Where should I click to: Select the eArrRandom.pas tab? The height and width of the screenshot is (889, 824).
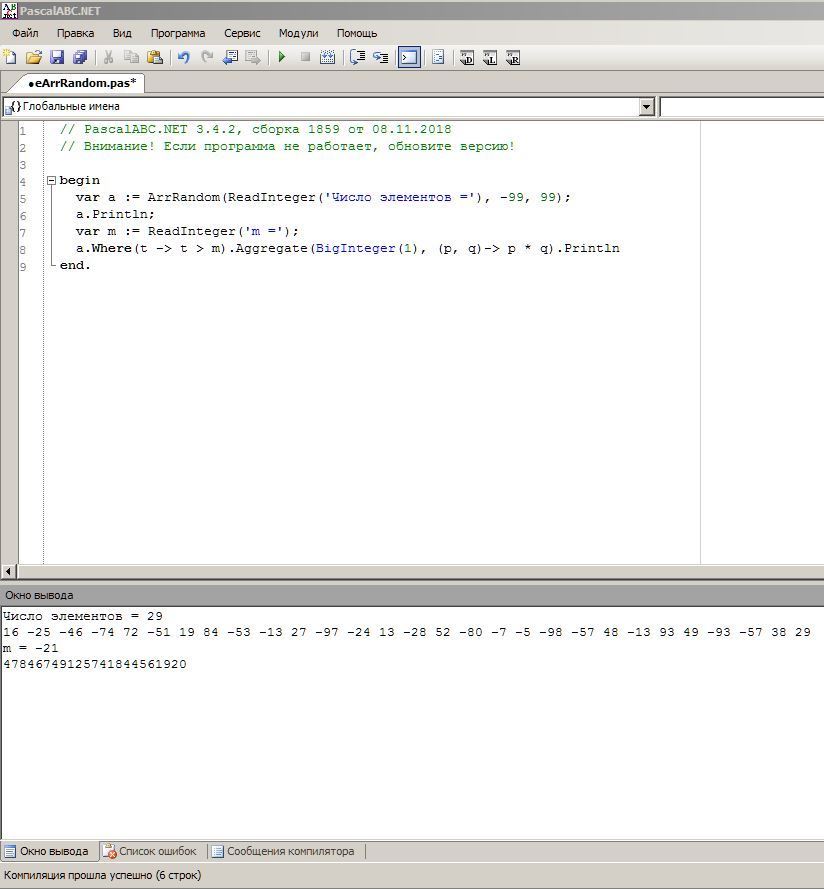click(x=80, y=83)
